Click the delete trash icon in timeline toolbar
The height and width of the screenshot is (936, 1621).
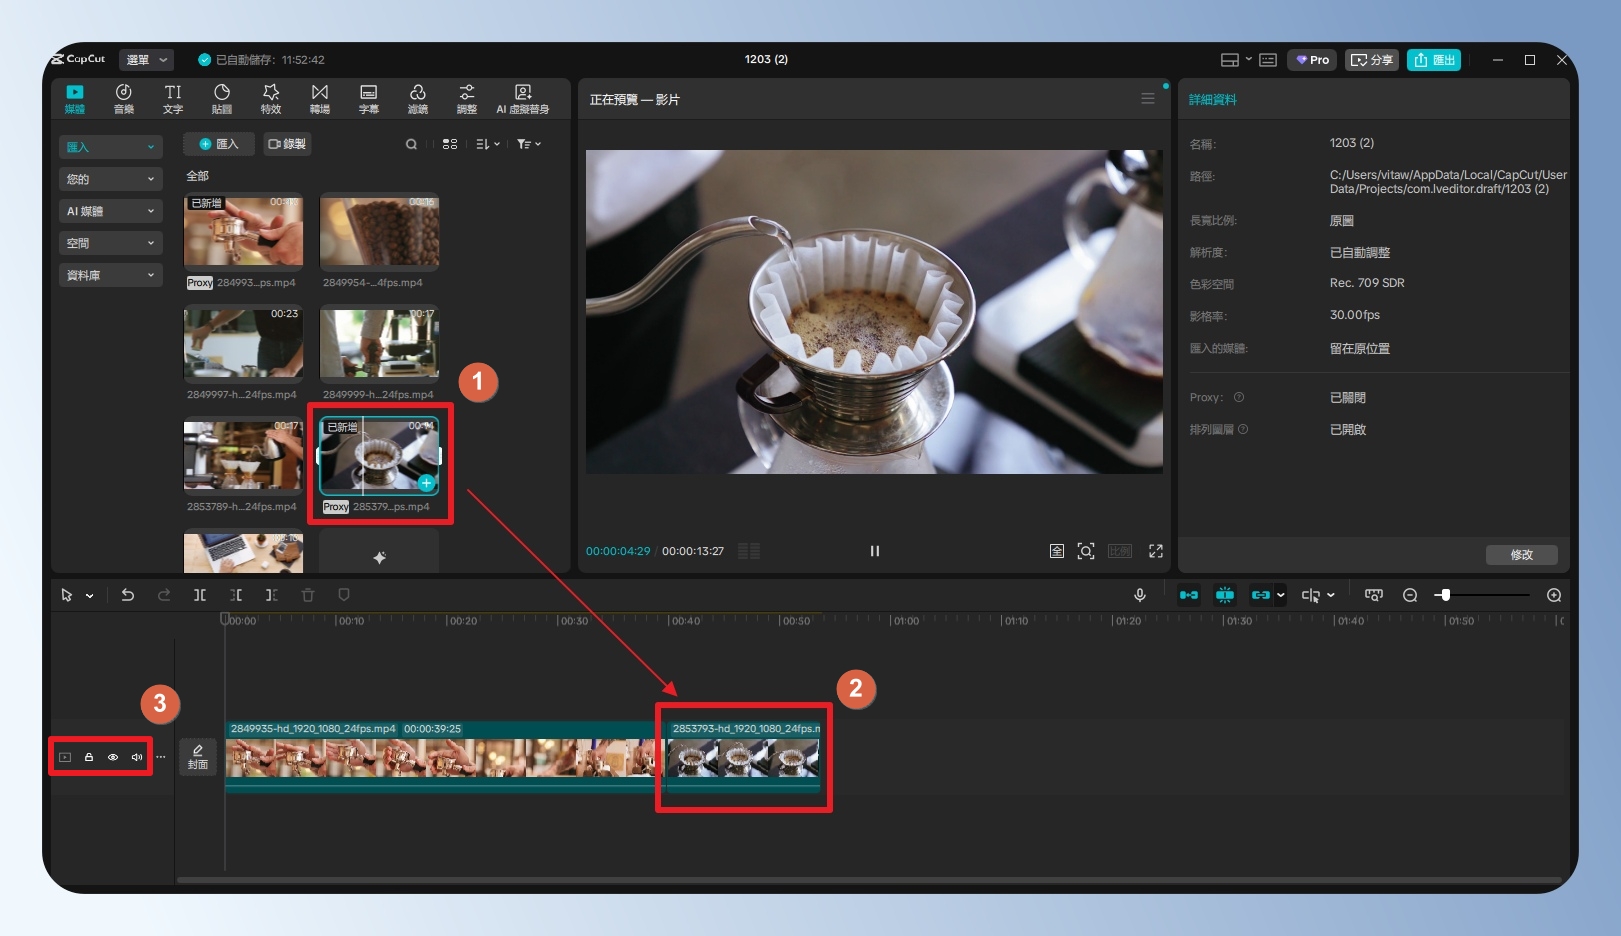click(x=308, y=595)
